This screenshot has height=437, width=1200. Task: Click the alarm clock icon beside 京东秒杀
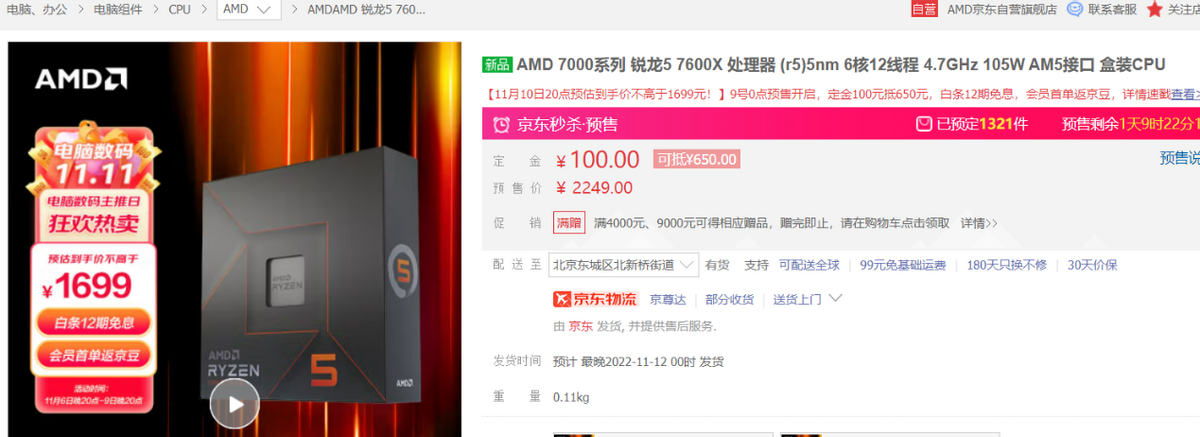[x=500, y=124]
